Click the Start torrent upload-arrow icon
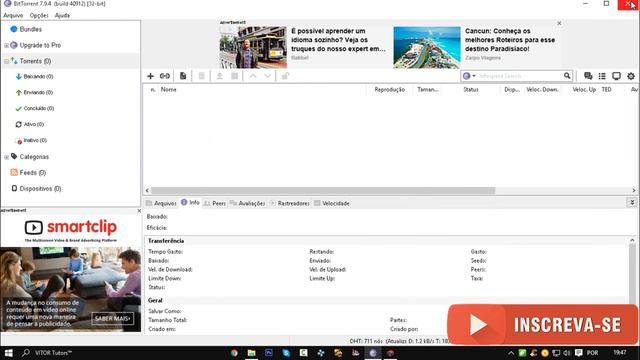Viewport: 640px width, 360px height. [220, 76]
